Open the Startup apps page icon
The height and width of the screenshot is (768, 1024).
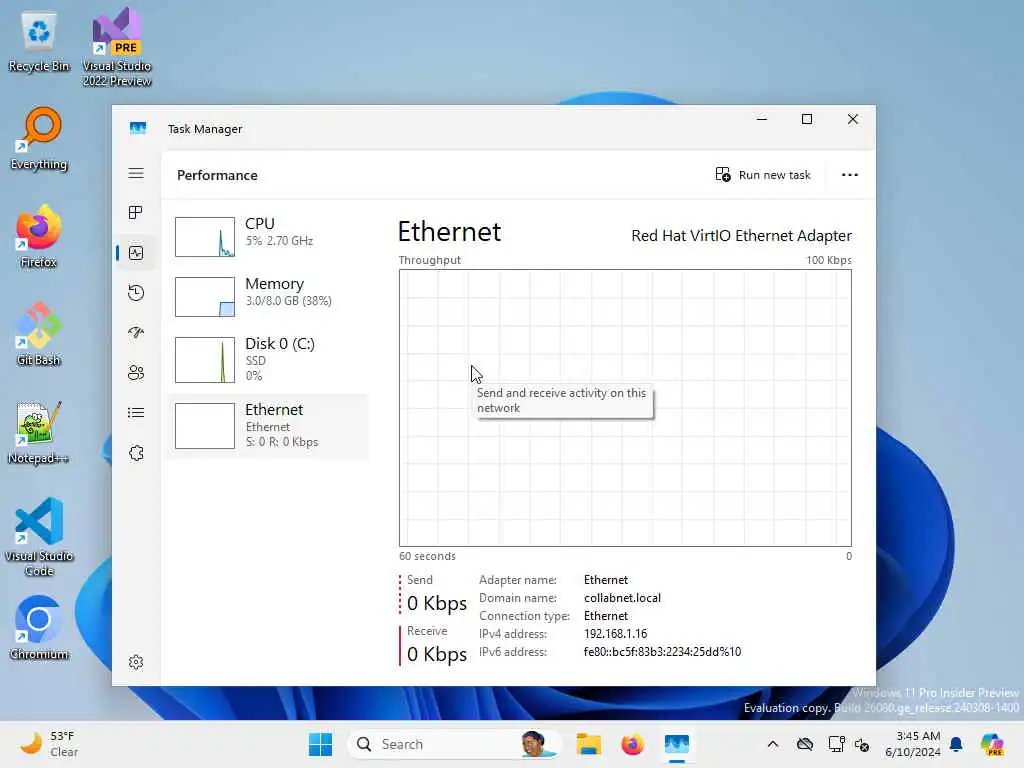click(x=136, y=332)
